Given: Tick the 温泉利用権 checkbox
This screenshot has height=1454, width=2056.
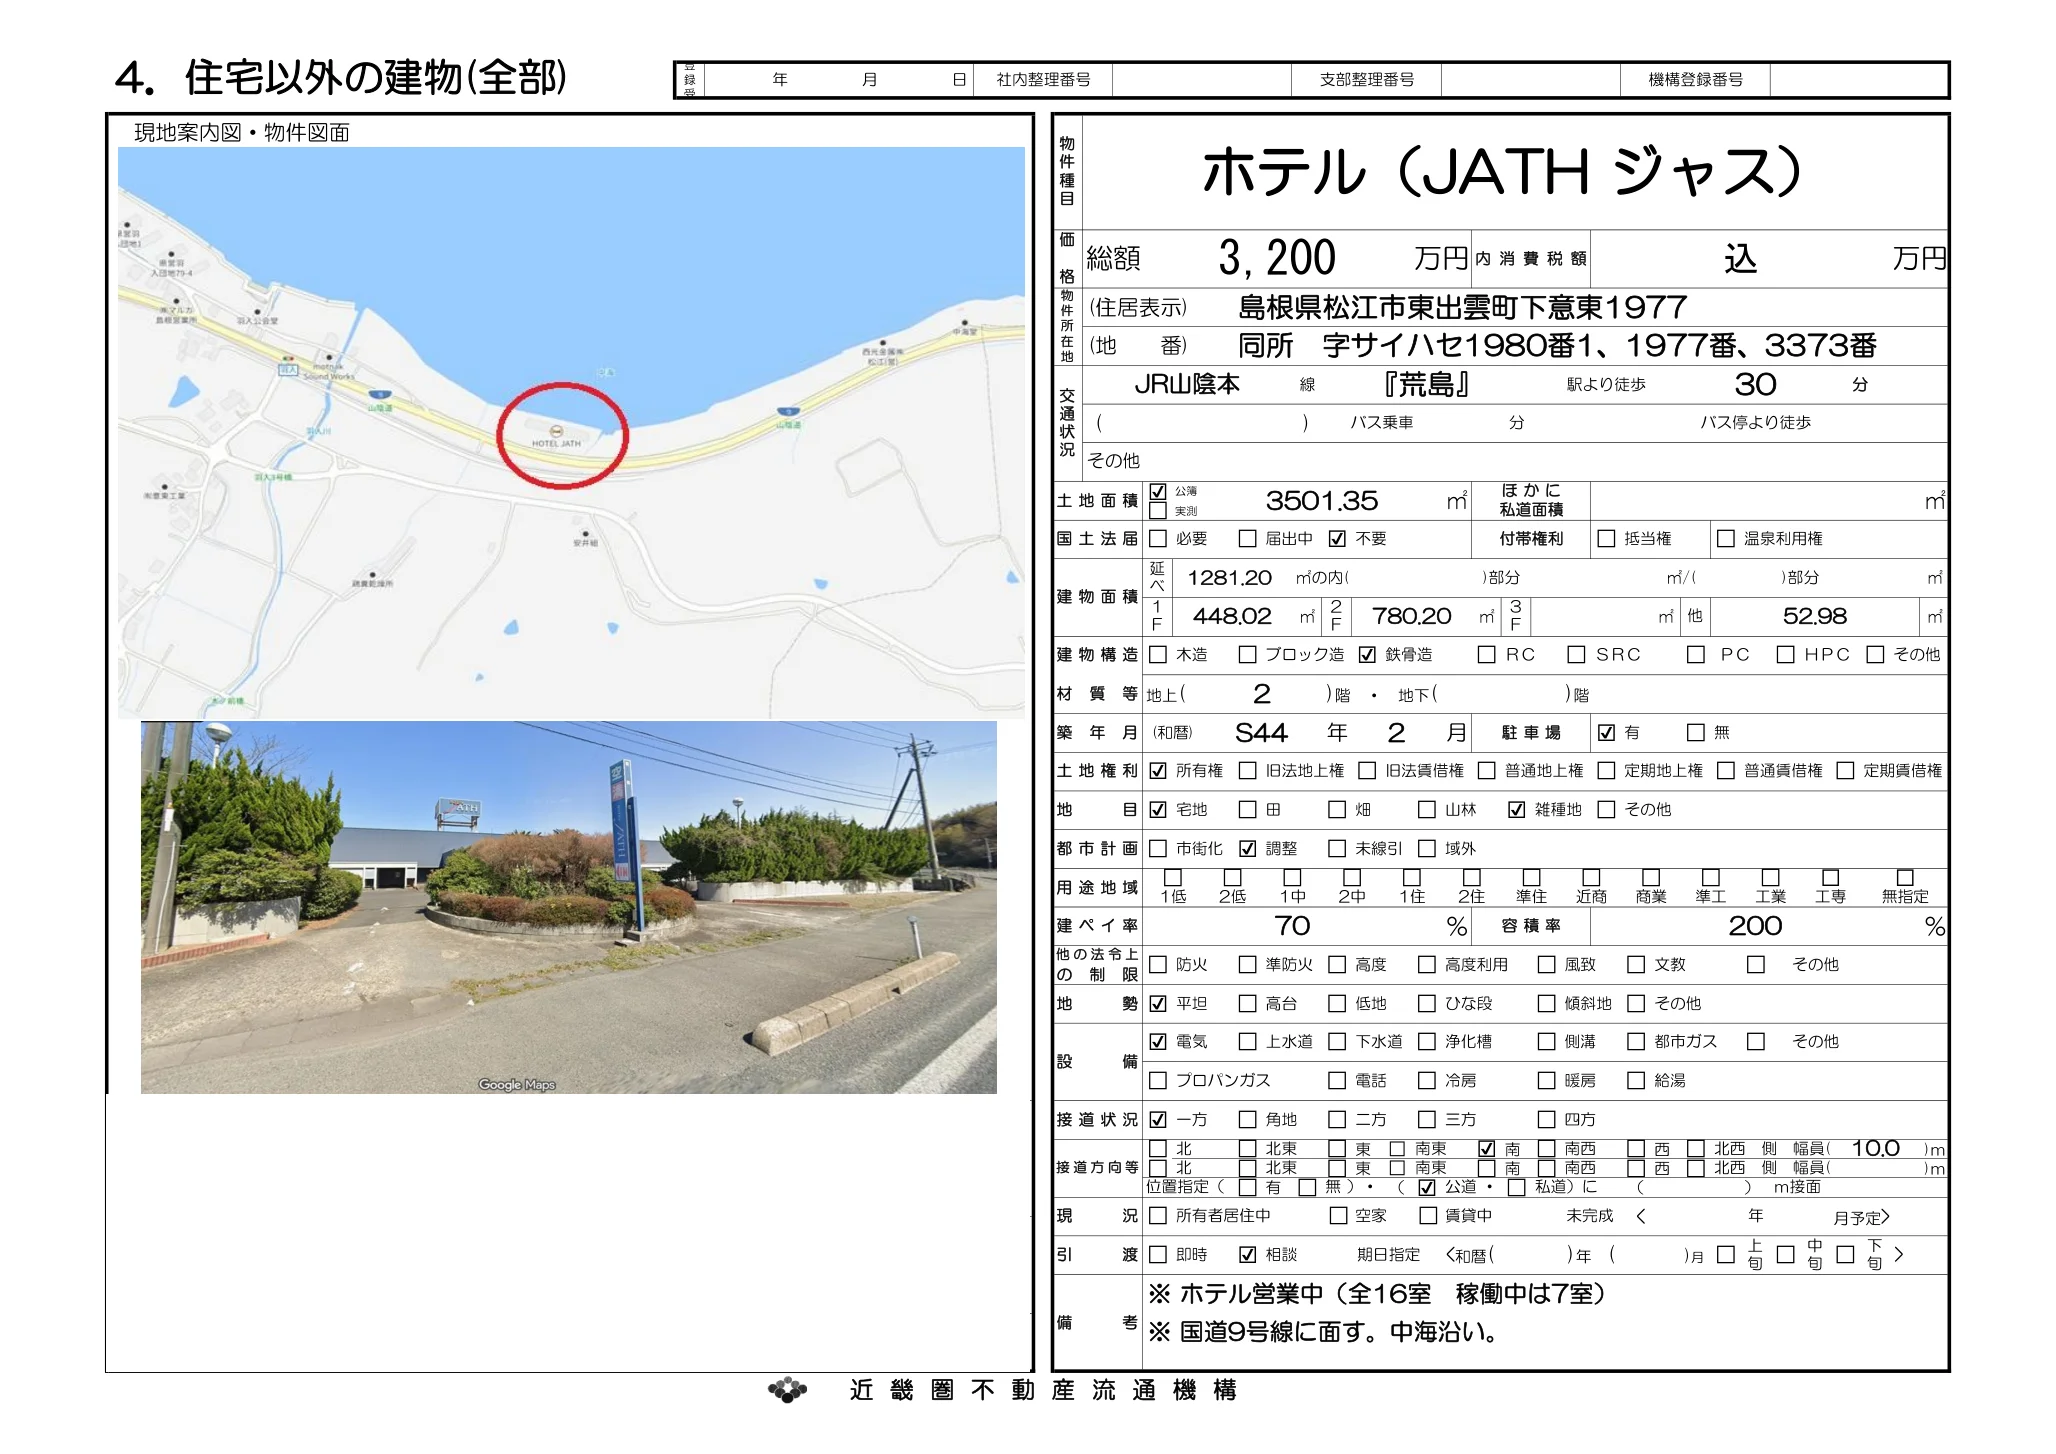Looking at the screenshot, I should tap(1726, 539).
